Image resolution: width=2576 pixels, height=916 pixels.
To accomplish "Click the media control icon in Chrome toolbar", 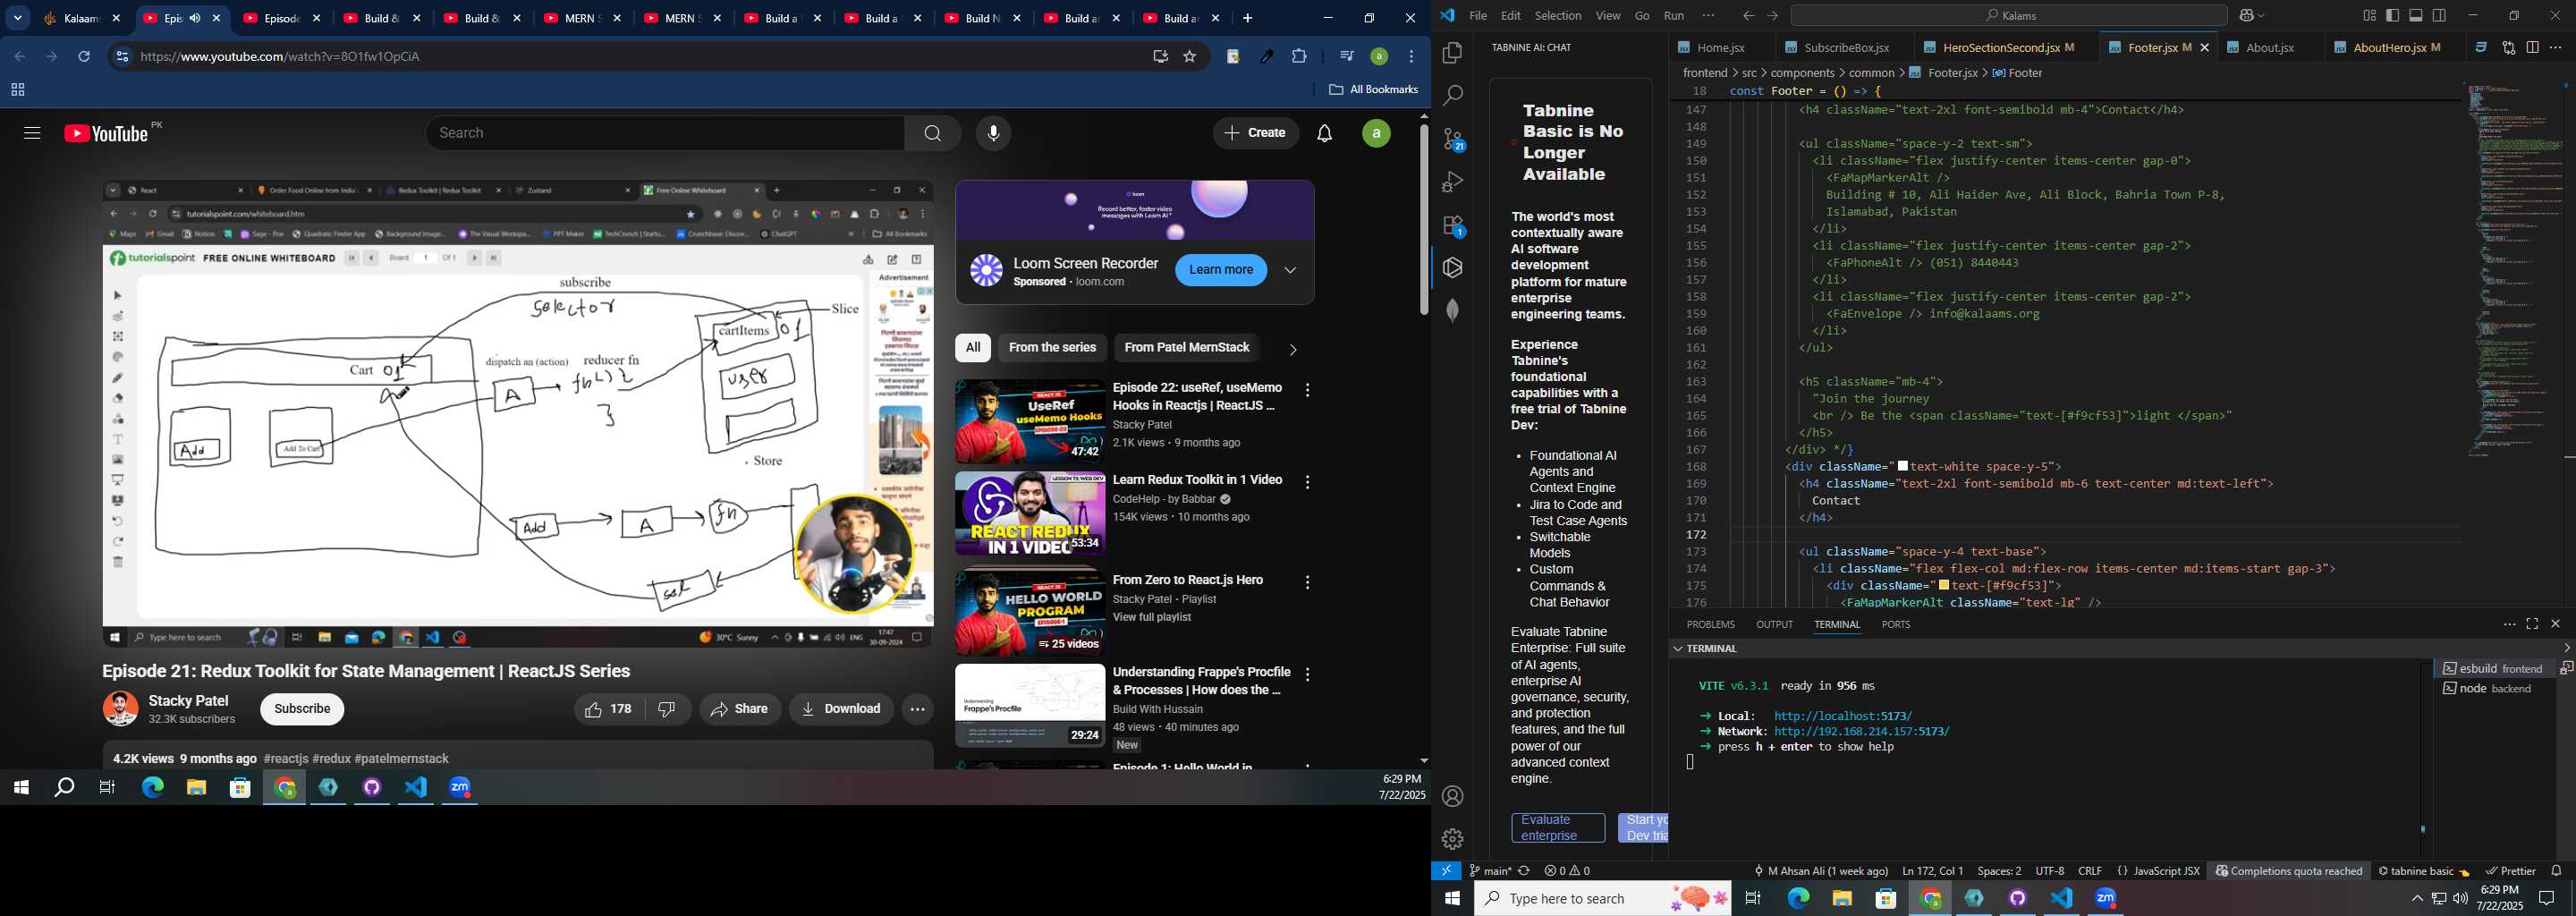I will 1345,57.
